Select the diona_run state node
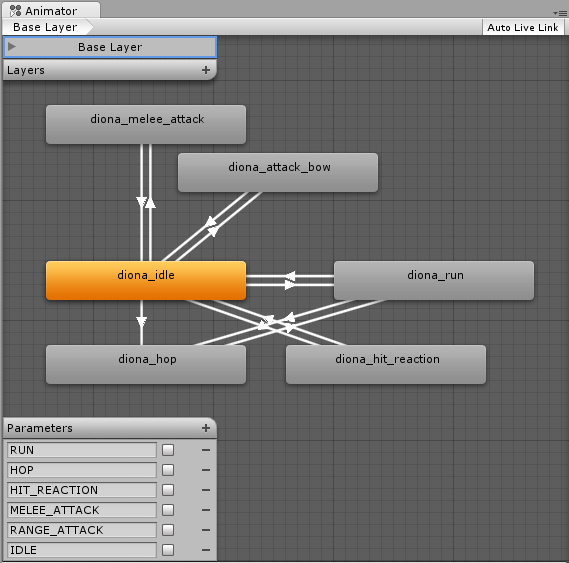The image size is (569, 563). 434,281
